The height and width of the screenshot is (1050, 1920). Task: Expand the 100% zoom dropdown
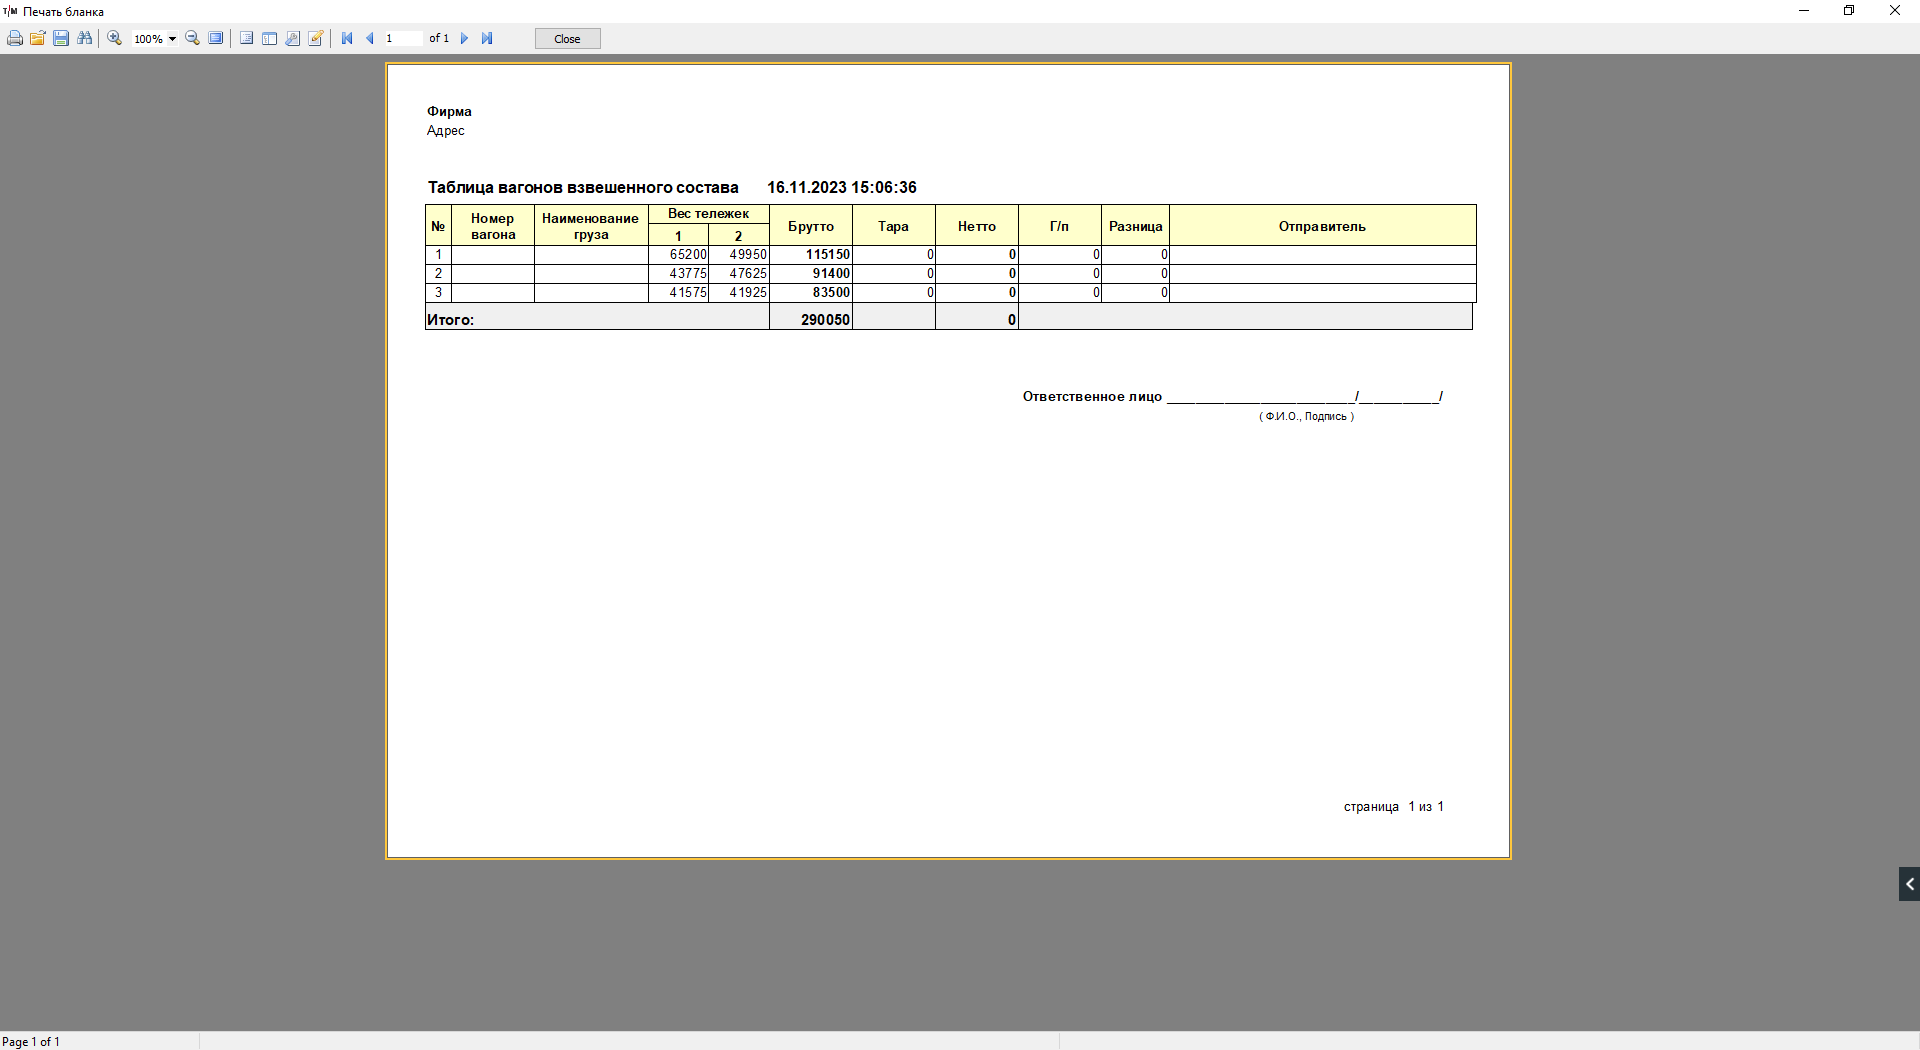pos(172,39)
